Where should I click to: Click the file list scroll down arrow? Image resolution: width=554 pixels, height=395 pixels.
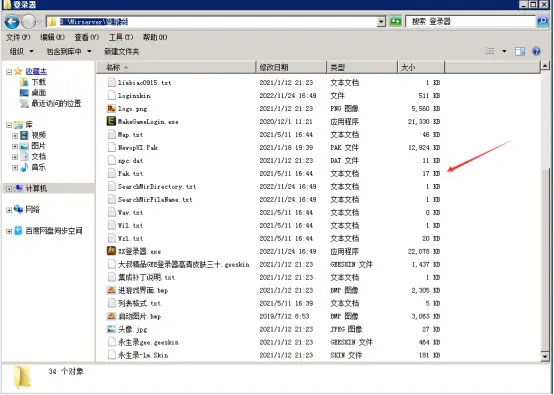(545, 356)
